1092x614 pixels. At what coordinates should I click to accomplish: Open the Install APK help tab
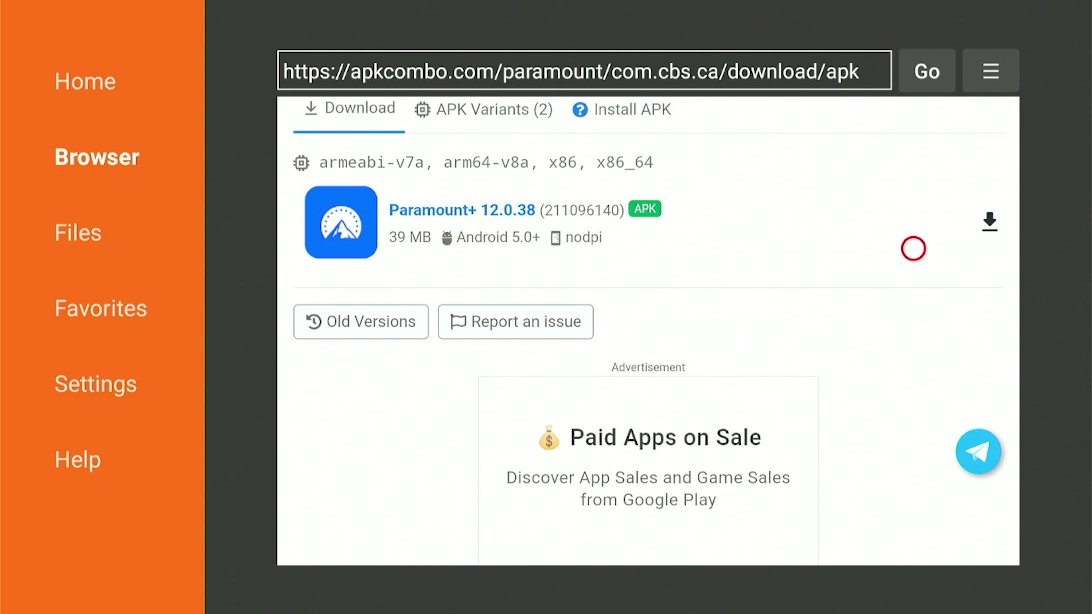tap(622, 109)
